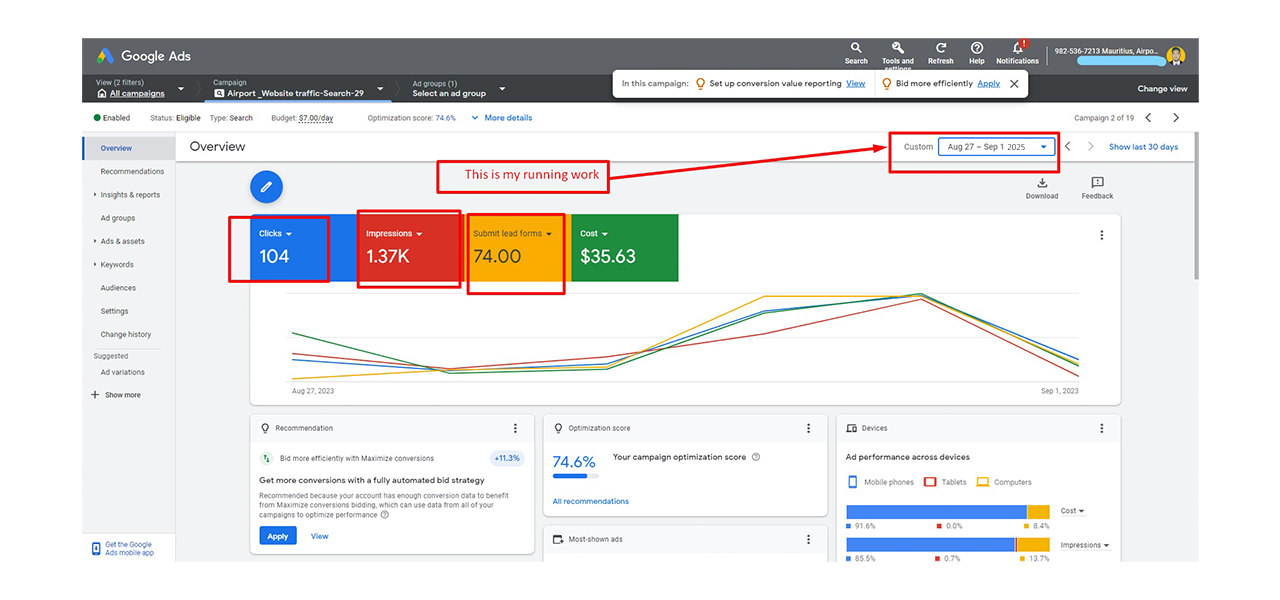The image size is (1280, 600).
Task: Open the Feedback icon
Action: pos(1097,183)
